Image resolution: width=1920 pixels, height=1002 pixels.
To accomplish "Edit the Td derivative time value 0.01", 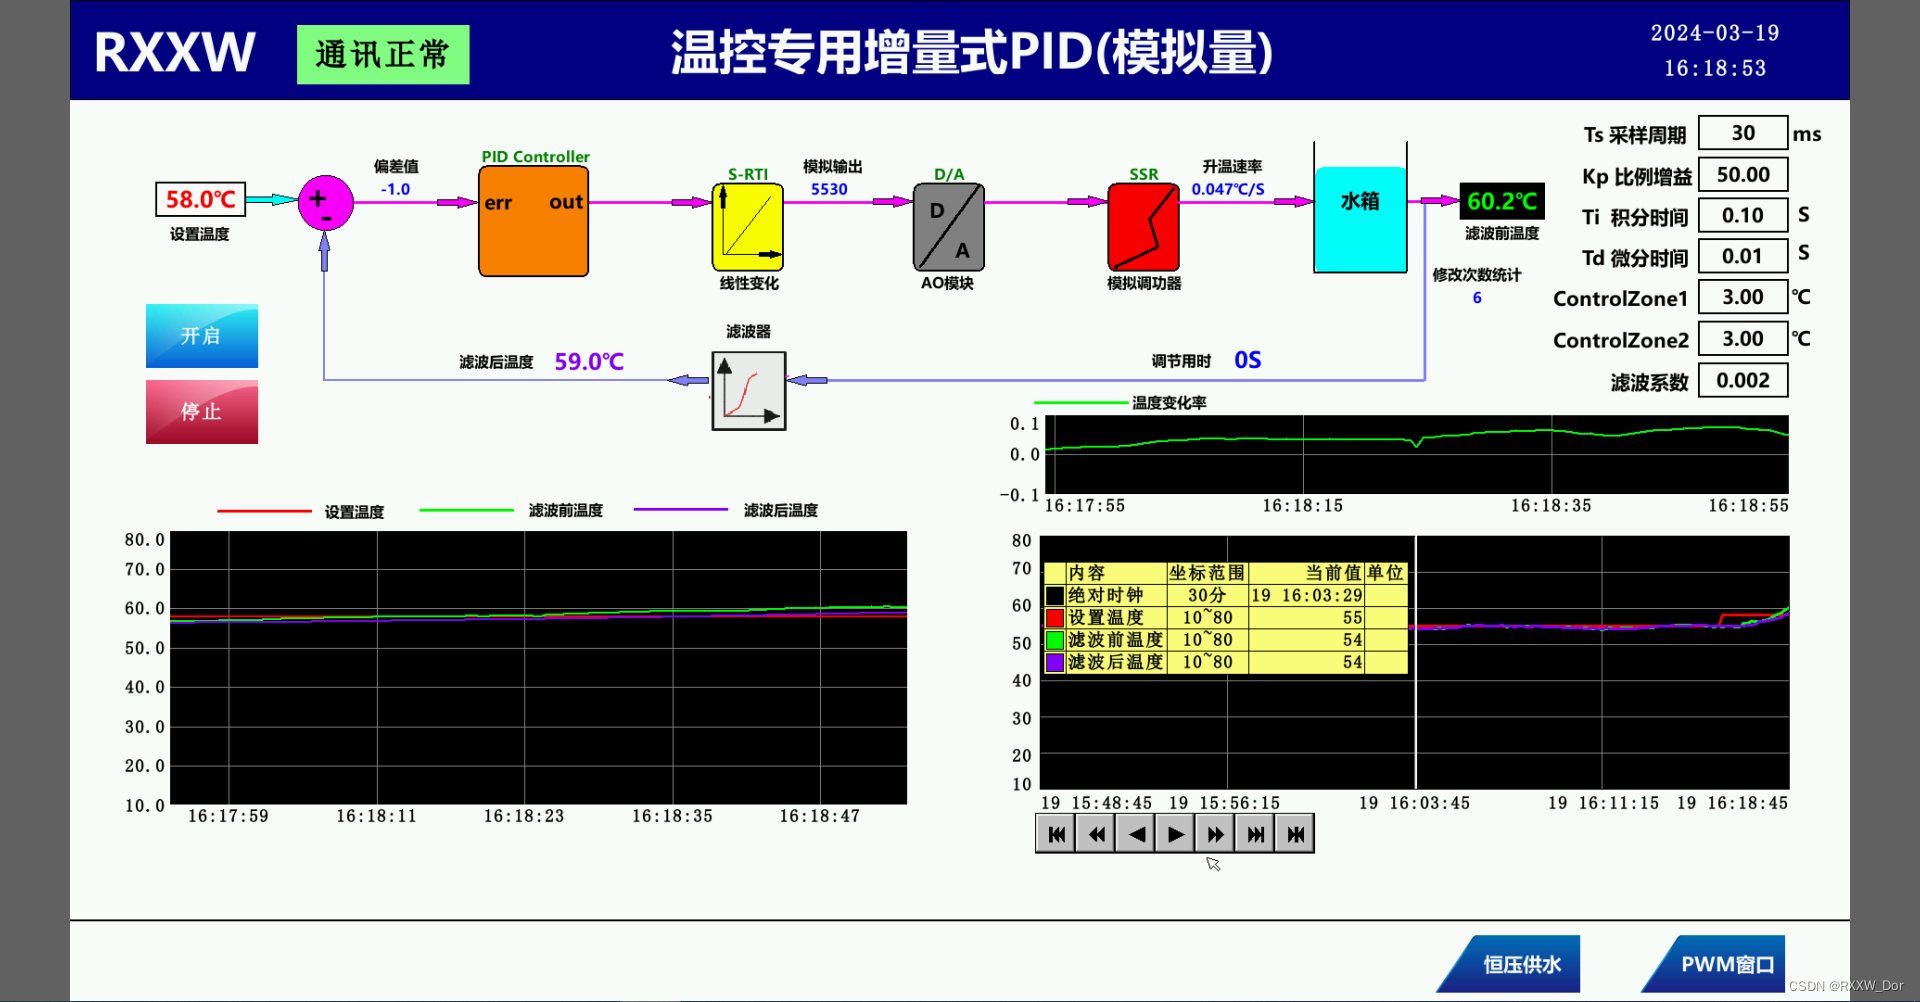I will tap(1743, 256).
